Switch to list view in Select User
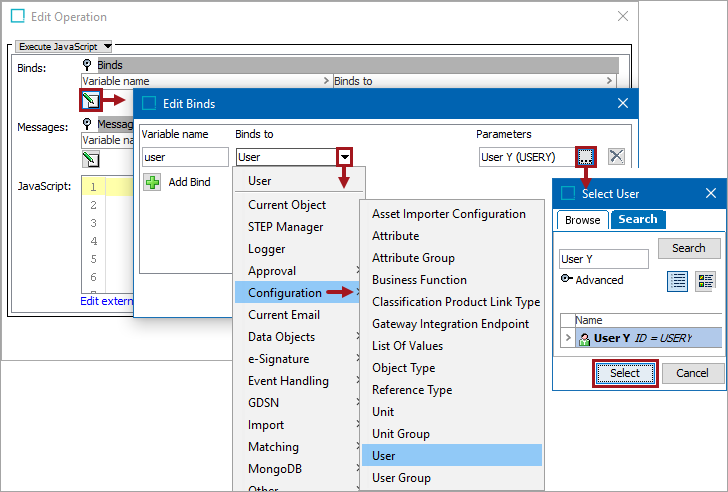 coord(677,281)
